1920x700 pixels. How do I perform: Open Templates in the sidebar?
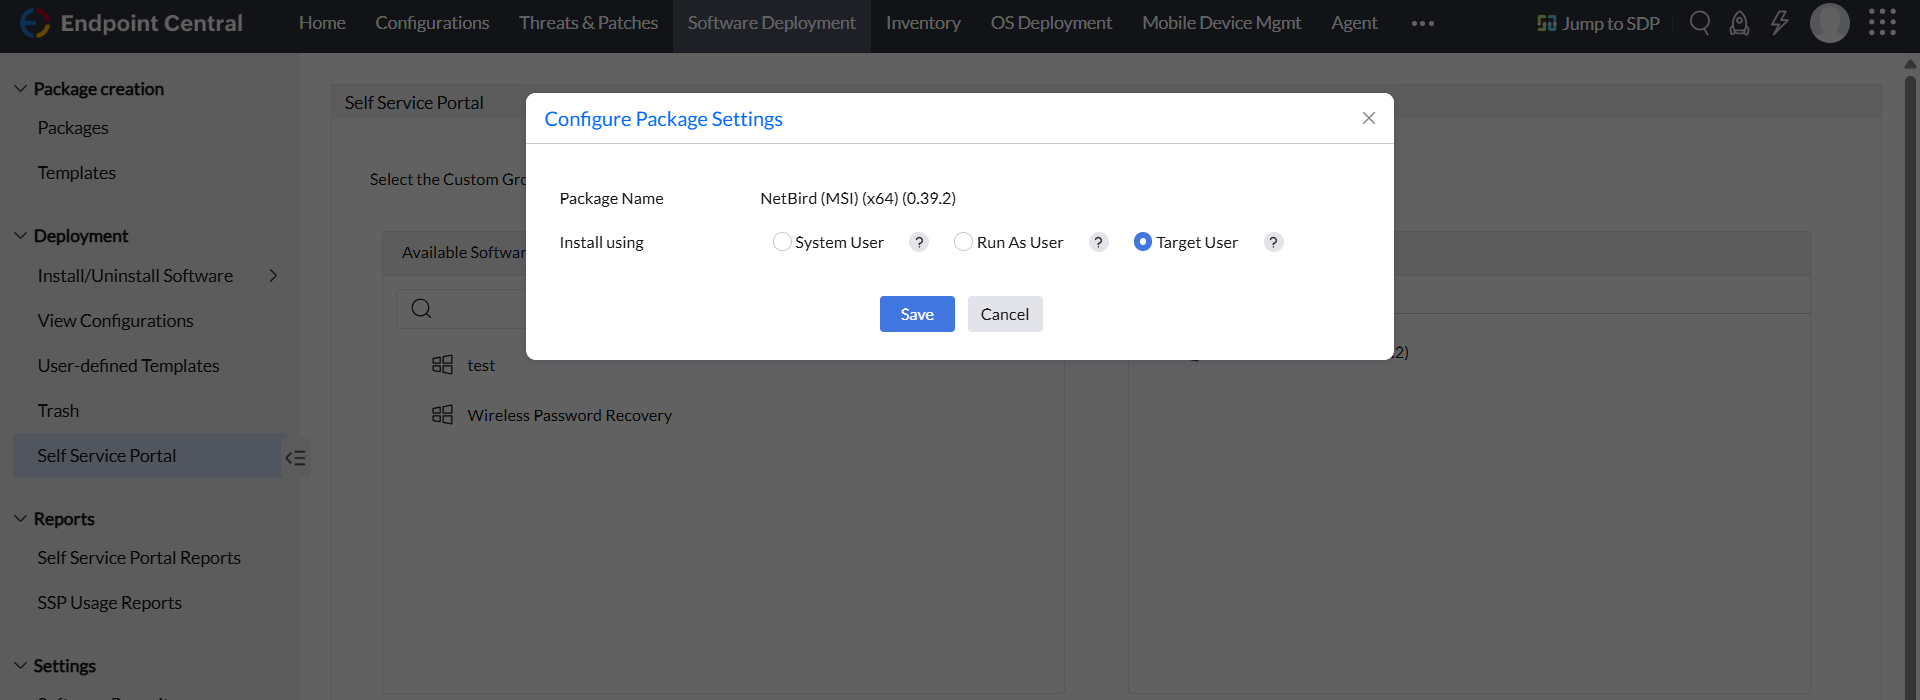(x=76, y=173)
